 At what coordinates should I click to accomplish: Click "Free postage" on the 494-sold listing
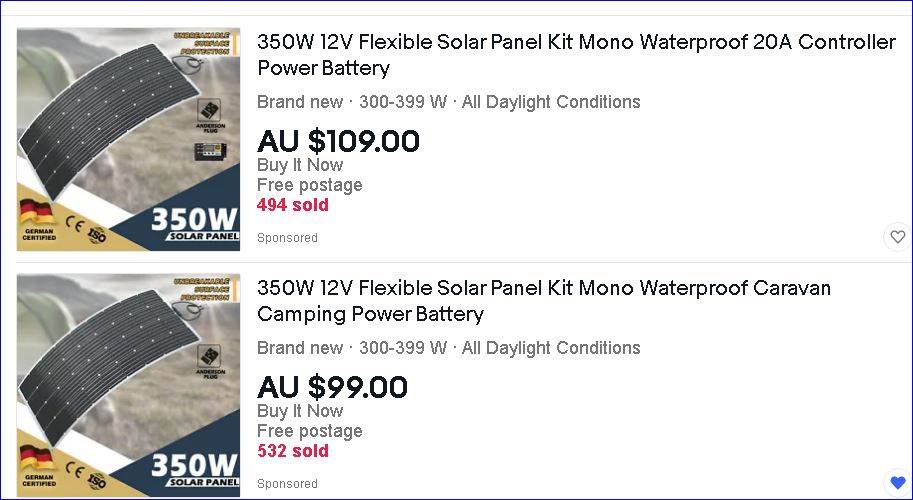tap(309, 185)
